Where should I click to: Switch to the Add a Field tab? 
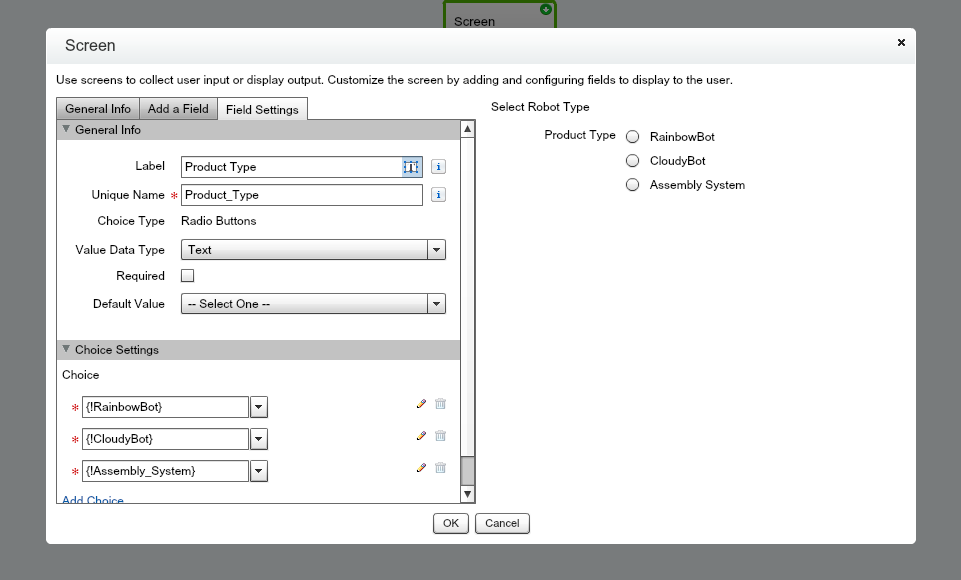[x=178, y=109]
